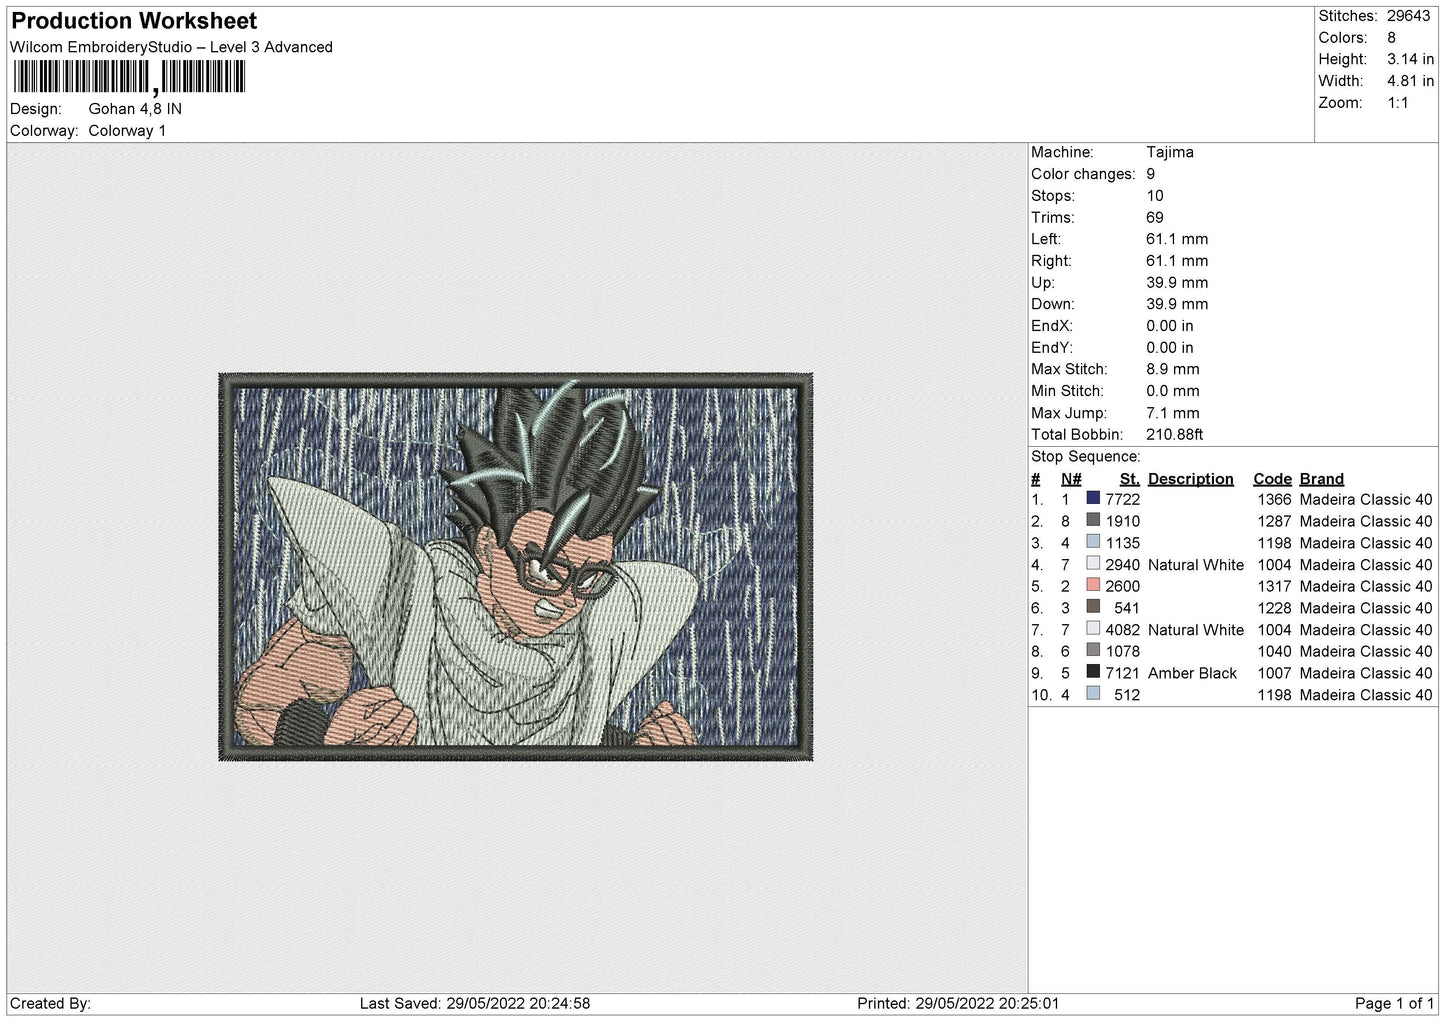Image resolution: width=1445 pixels, height=1021 pixels.
Task: Click the Left: label
Action: coord(1046,239)
